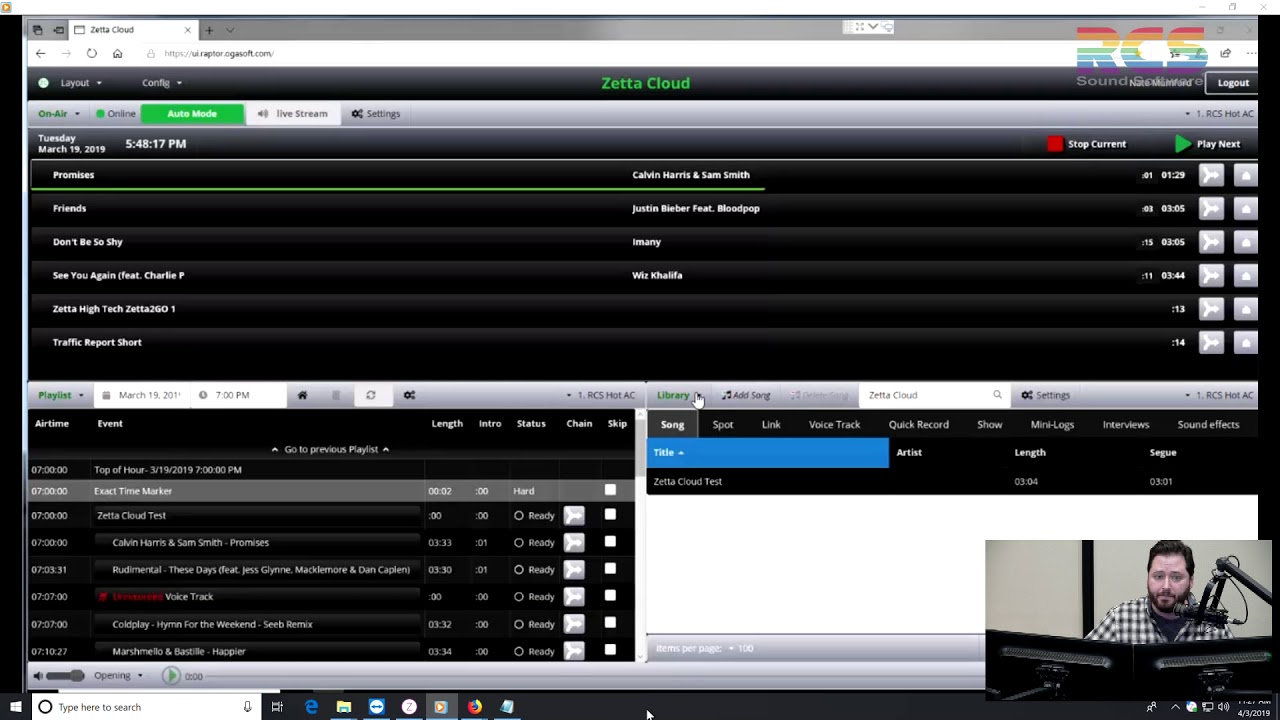
Task: Click the Add Song button
Action: point(747,395)
